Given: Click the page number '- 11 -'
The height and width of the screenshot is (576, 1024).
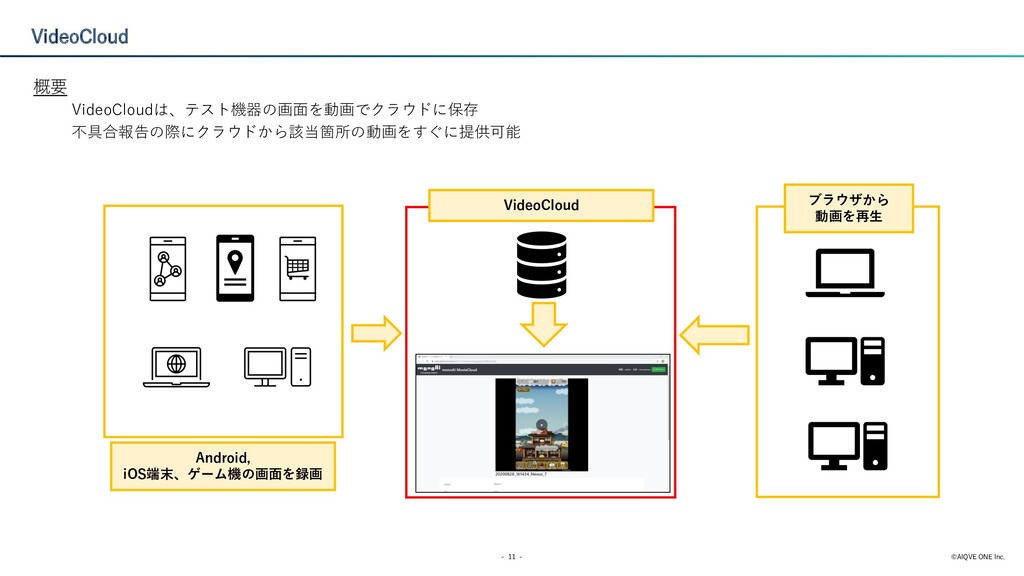Looking at the screenshot, I should (511, 557).
